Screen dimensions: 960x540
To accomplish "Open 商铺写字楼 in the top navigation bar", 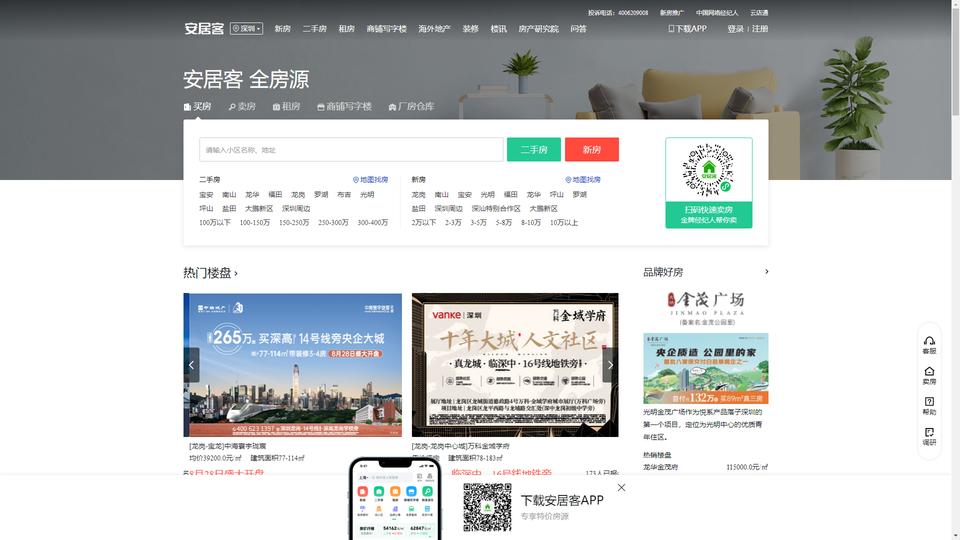I will 386,29.
